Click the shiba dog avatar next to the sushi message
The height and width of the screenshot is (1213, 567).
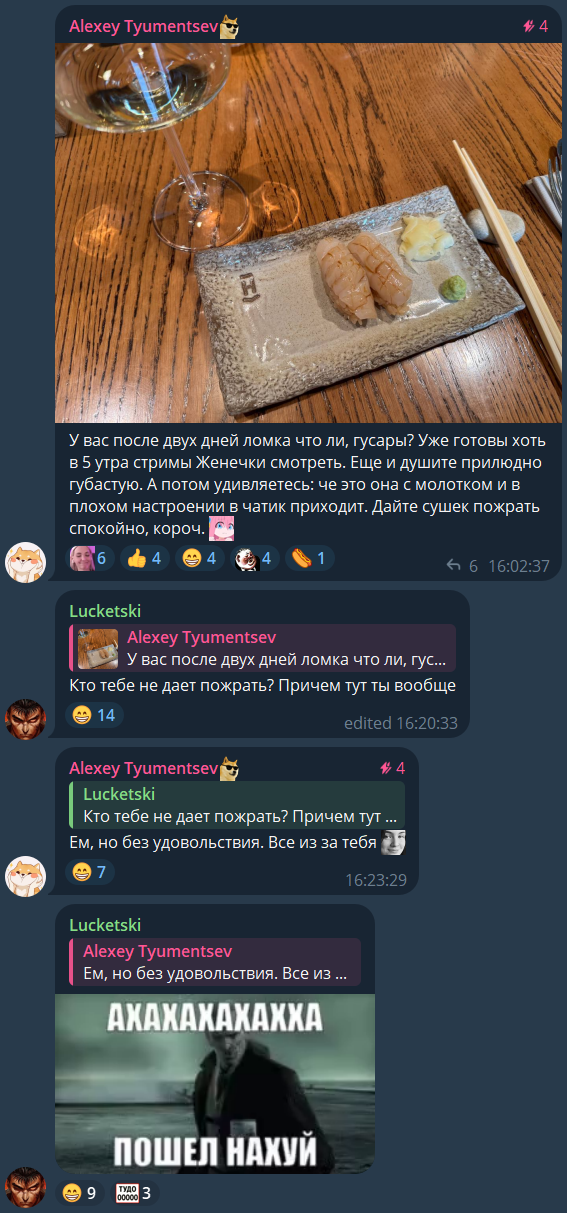coord(26,563)
